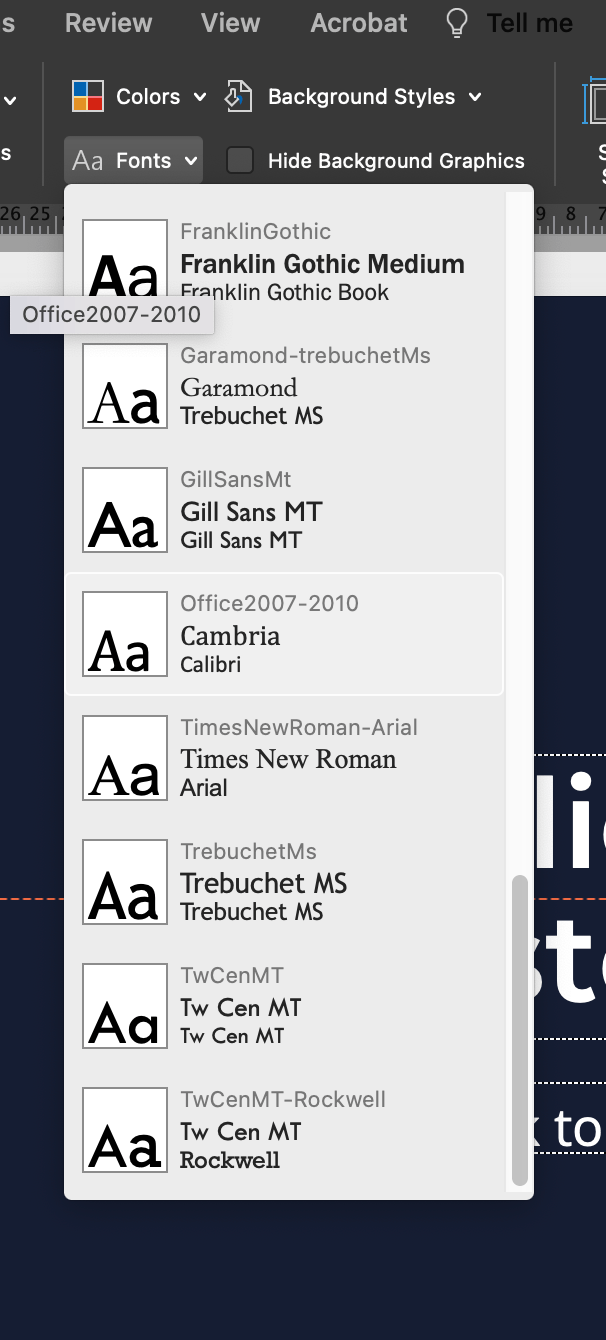Image resolution: width=606 pixels, height=1340 pixels.
Task: Click the fonts list scrollbar thumb
Action: 519,1030
